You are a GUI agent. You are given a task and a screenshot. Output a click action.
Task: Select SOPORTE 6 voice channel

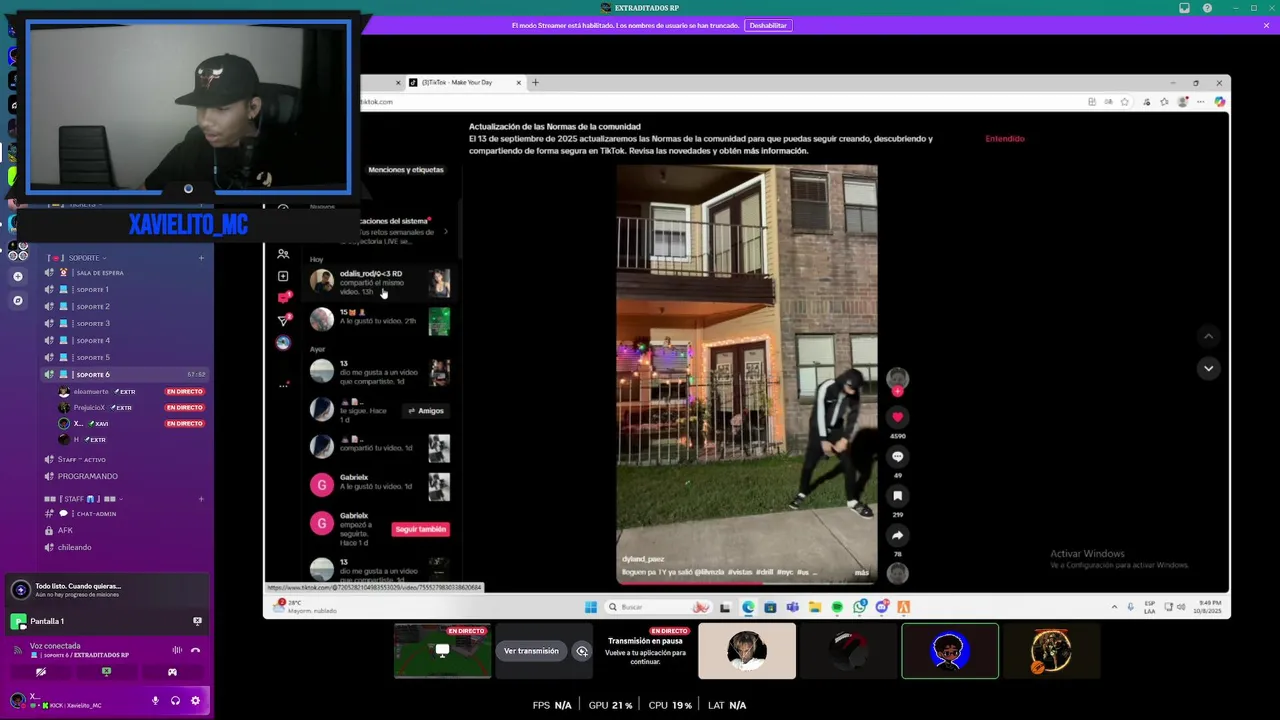click(125, 374)
